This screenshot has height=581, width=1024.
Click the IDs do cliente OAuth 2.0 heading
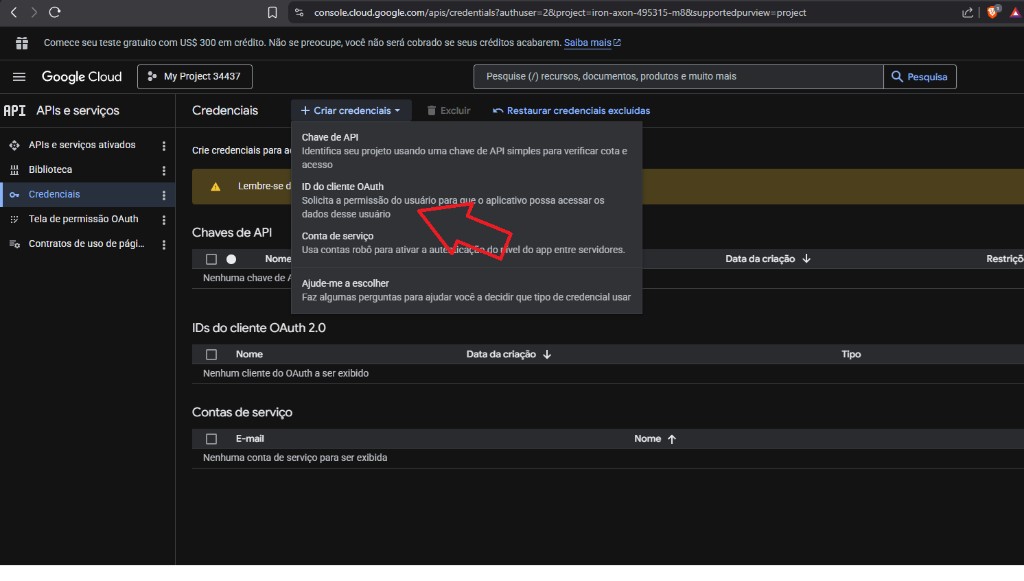coord(259,328)
